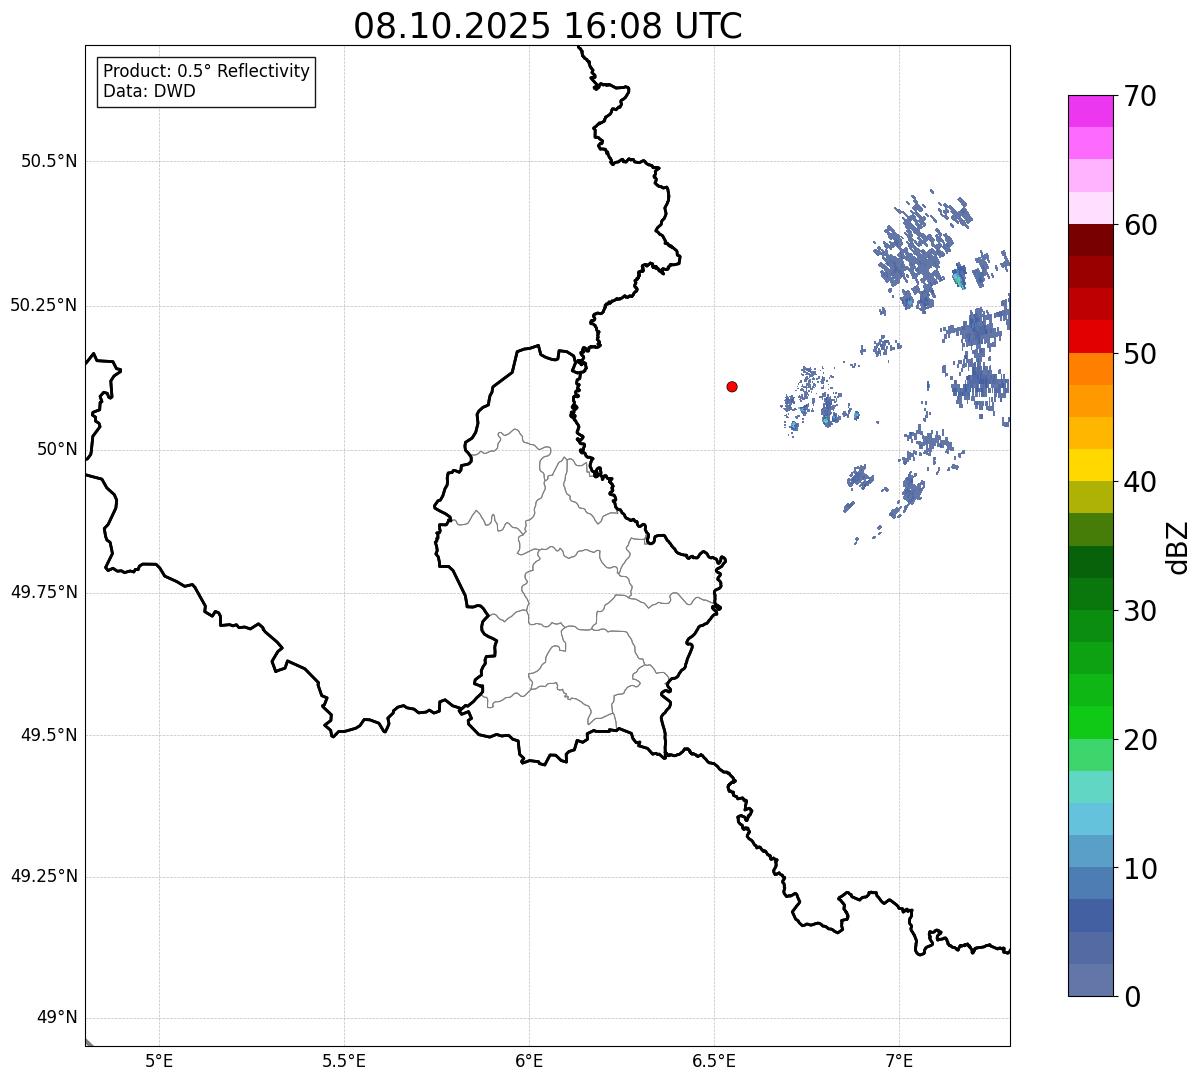Click the 7°E longitude label

click(899, 1060)
